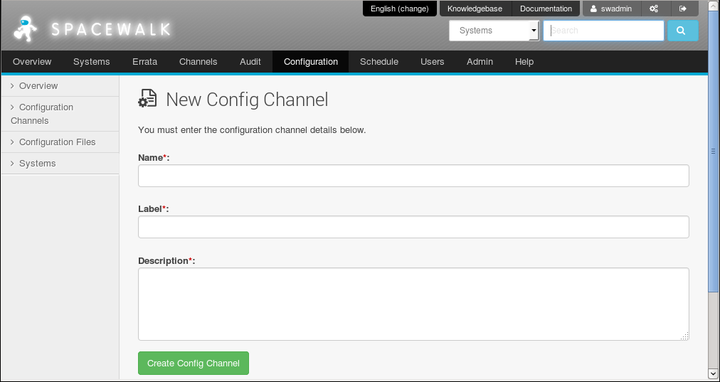Image resolution: width=720 pixels, height=382 pixels.
Task: Click the Description resize grip handle
Action: tap(685, 336)
